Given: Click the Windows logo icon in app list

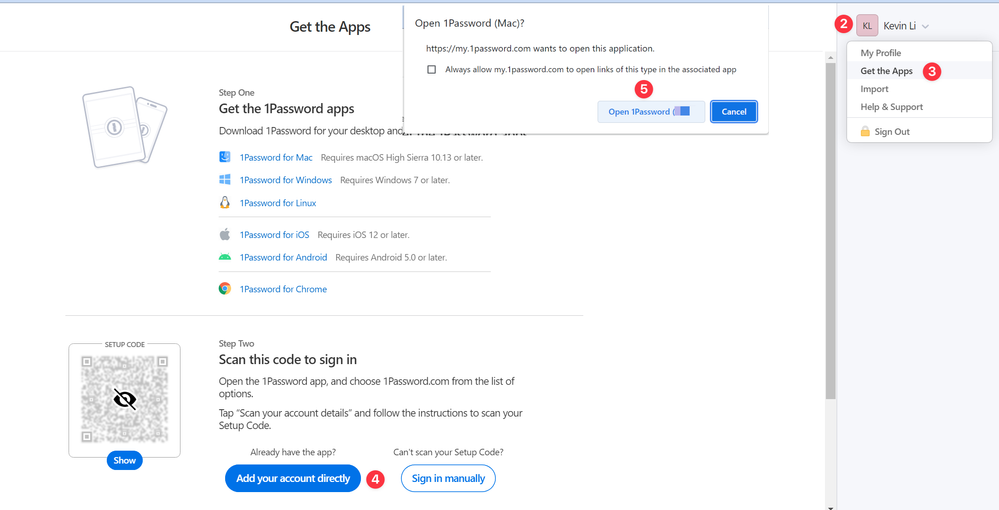Looking at the screenshot, I should coord(225,180).
